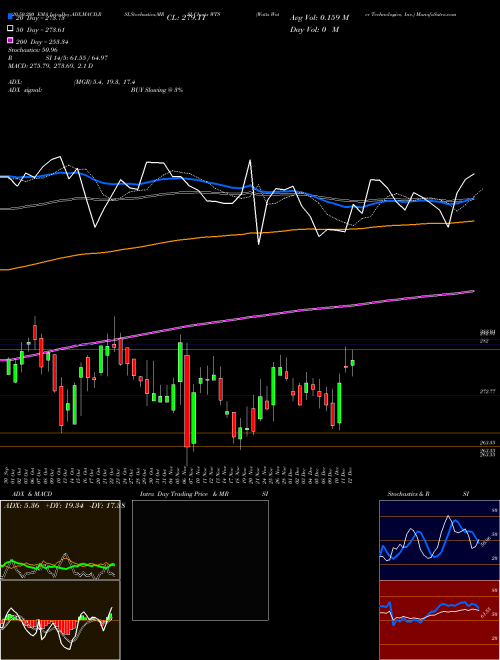
Task: Open the blue Stochastics chart panel
Action: tap(439, 540)
